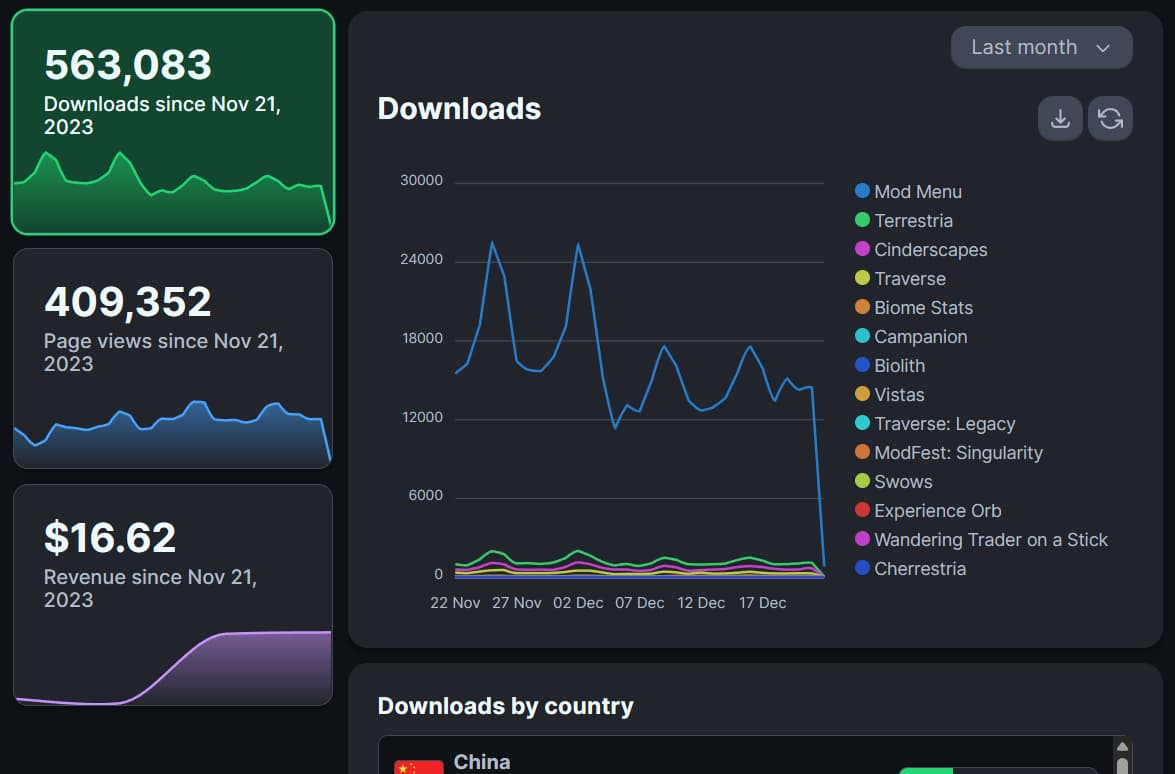Switch to the Page views stat card
The width and height of the screenshot is (1175, 774).
tap(172, 359)
